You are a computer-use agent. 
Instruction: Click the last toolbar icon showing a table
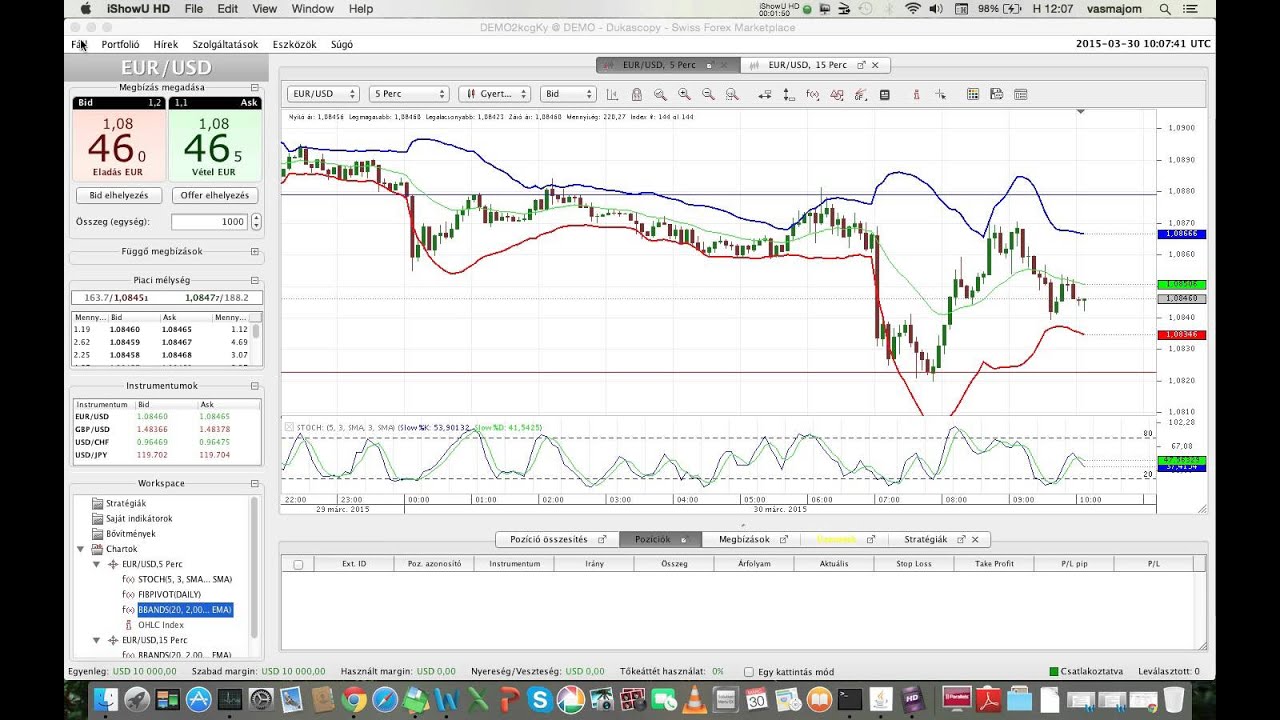[x=1020, y=94]
